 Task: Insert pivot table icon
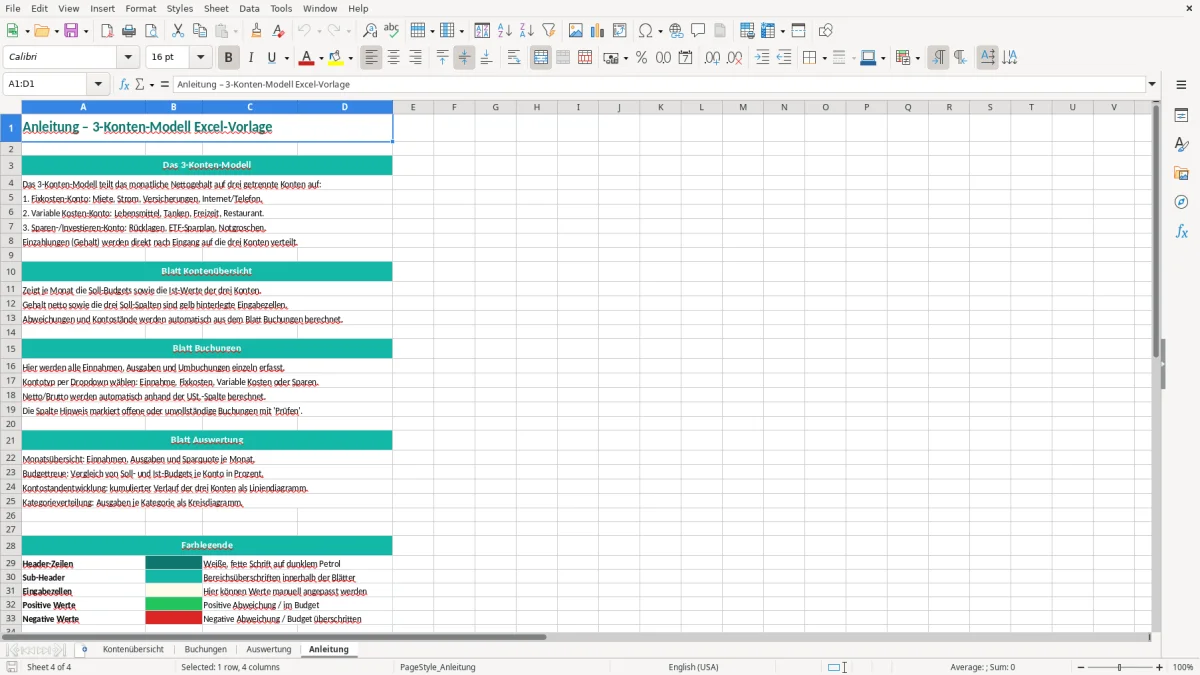point(620,31)
